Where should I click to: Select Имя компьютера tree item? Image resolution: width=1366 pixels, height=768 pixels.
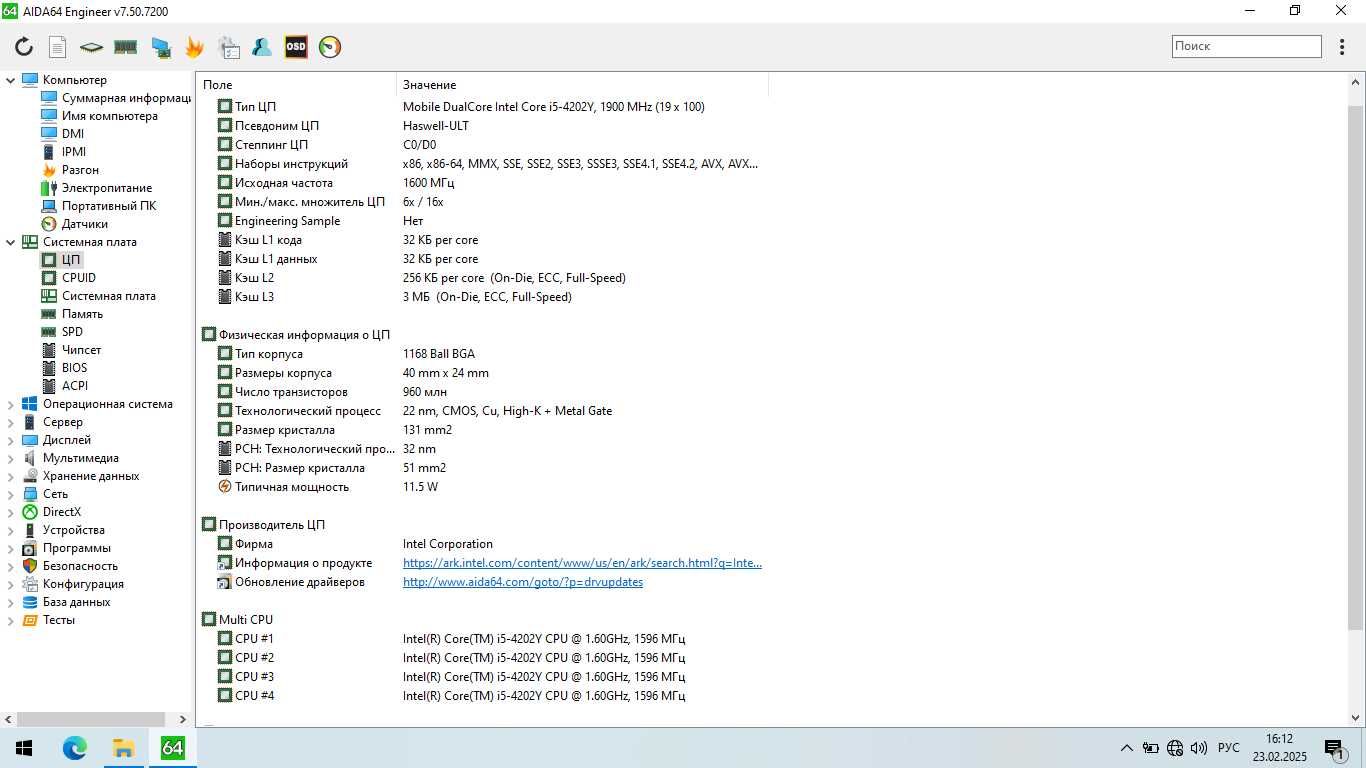coord(99,116)
